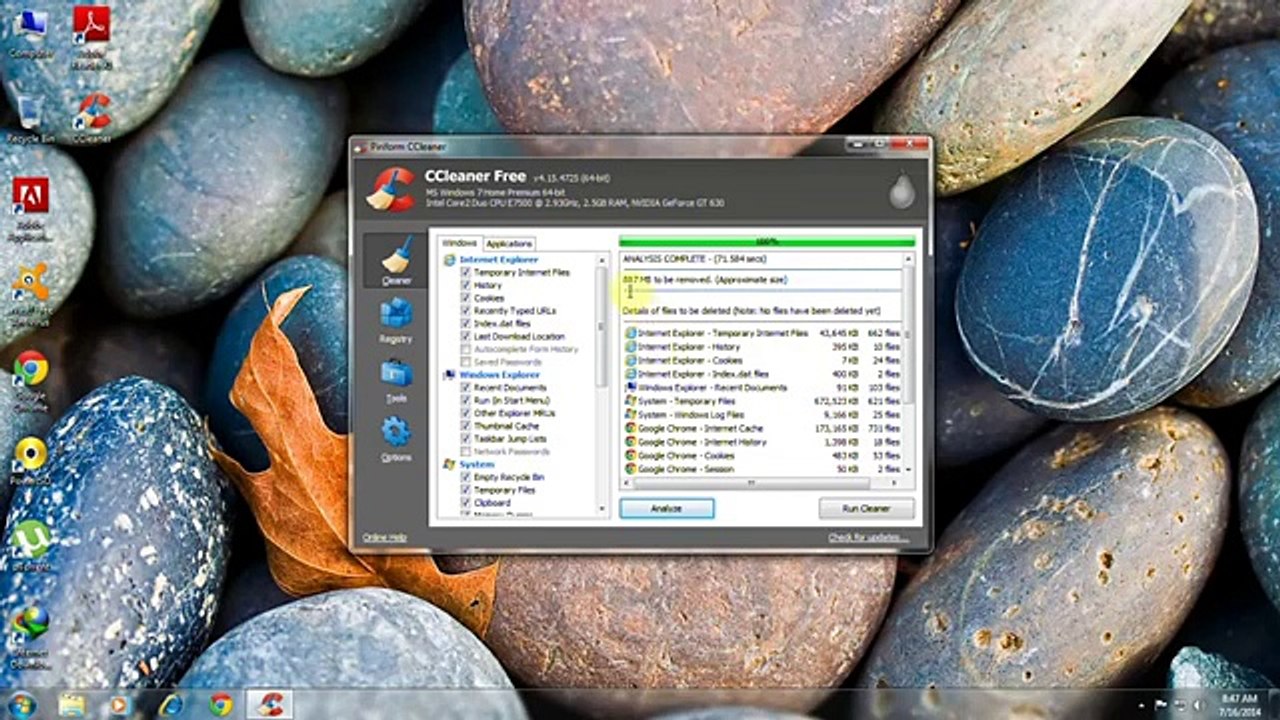Click the results pane vertical scrollbar
The image size is (1280, 720).
(x=909, y=364)
